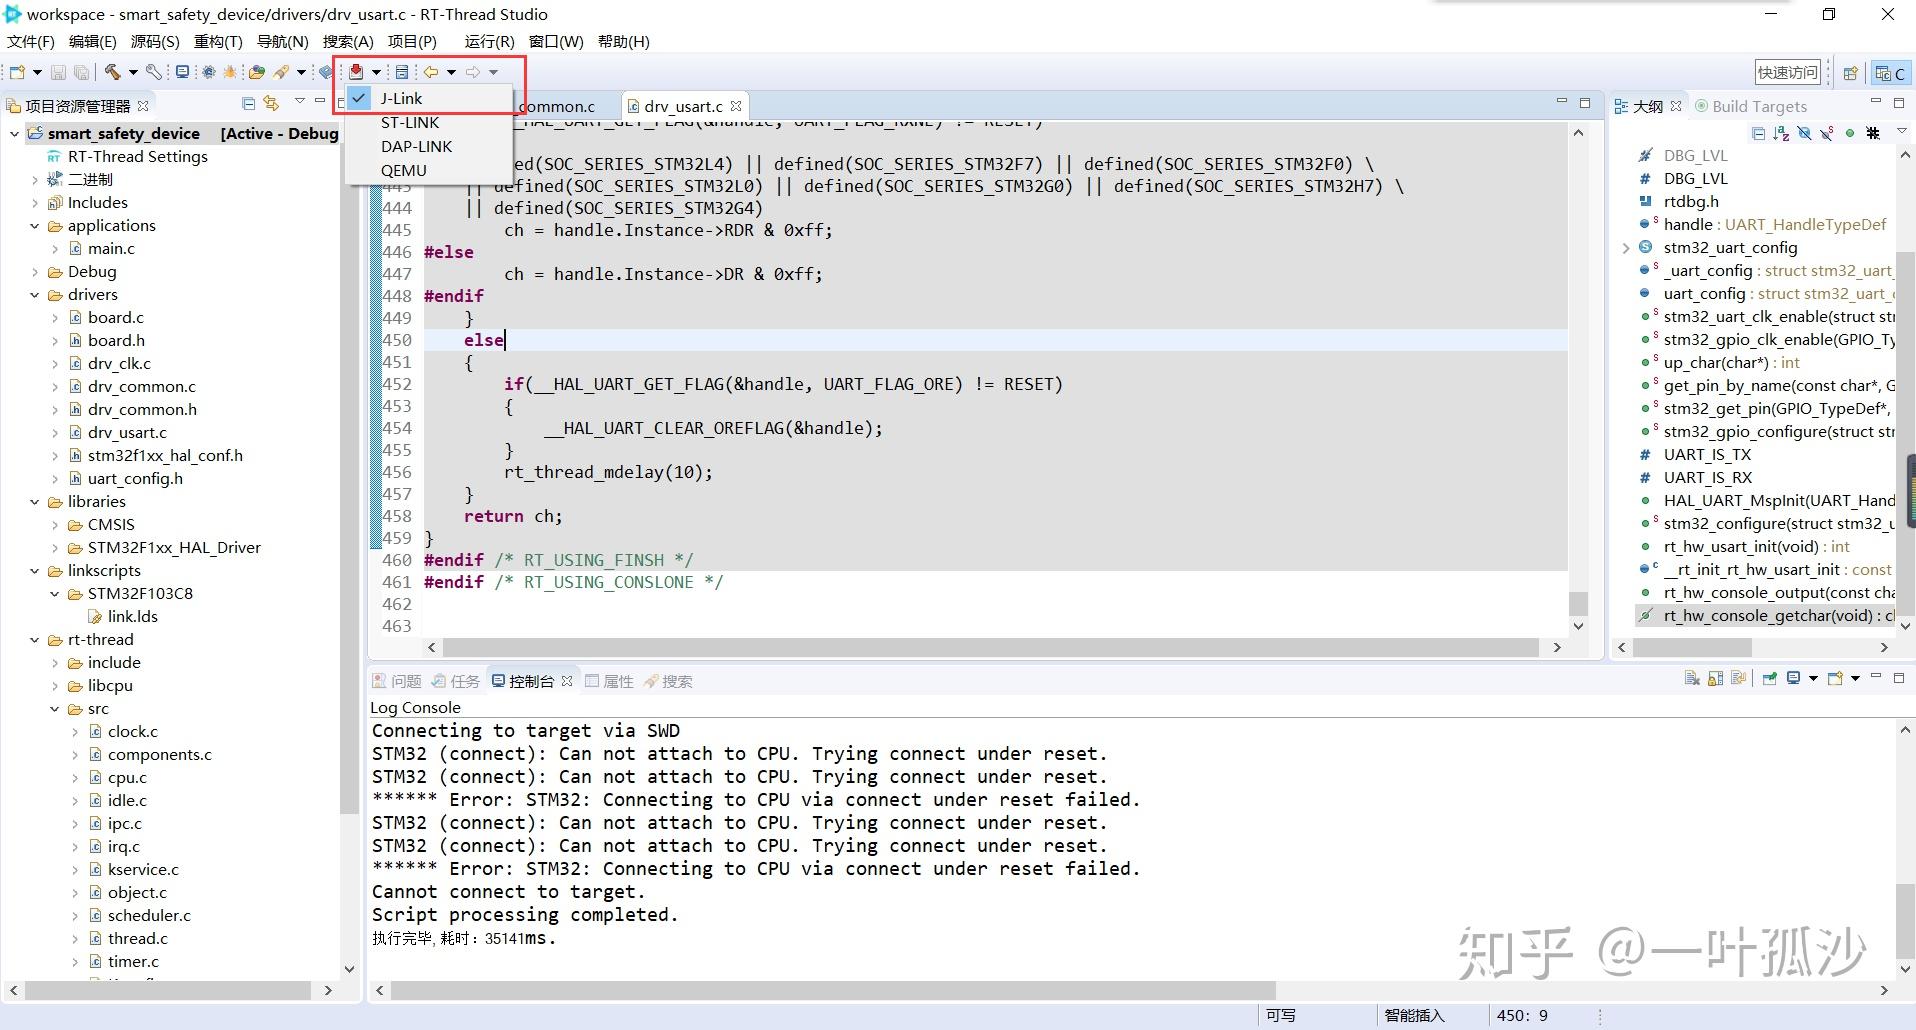Click the open folder toolbar icon
The height and width of the screenshot is (1030, 1916).
[257, 72]
